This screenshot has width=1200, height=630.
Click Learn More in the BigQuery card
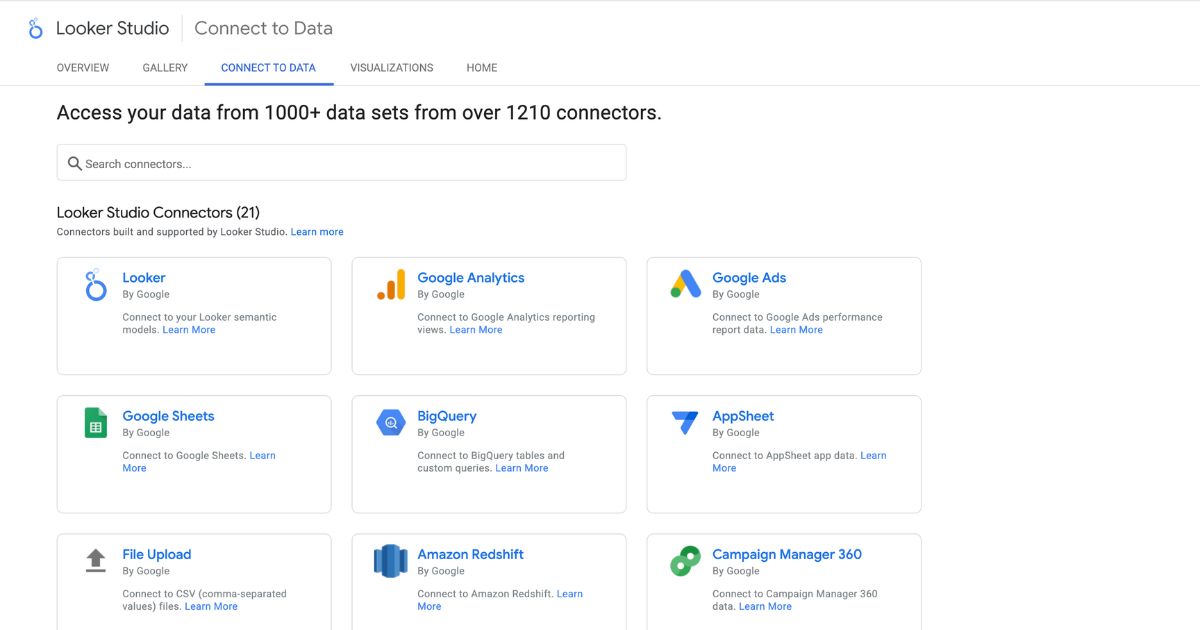pos(522,468)
